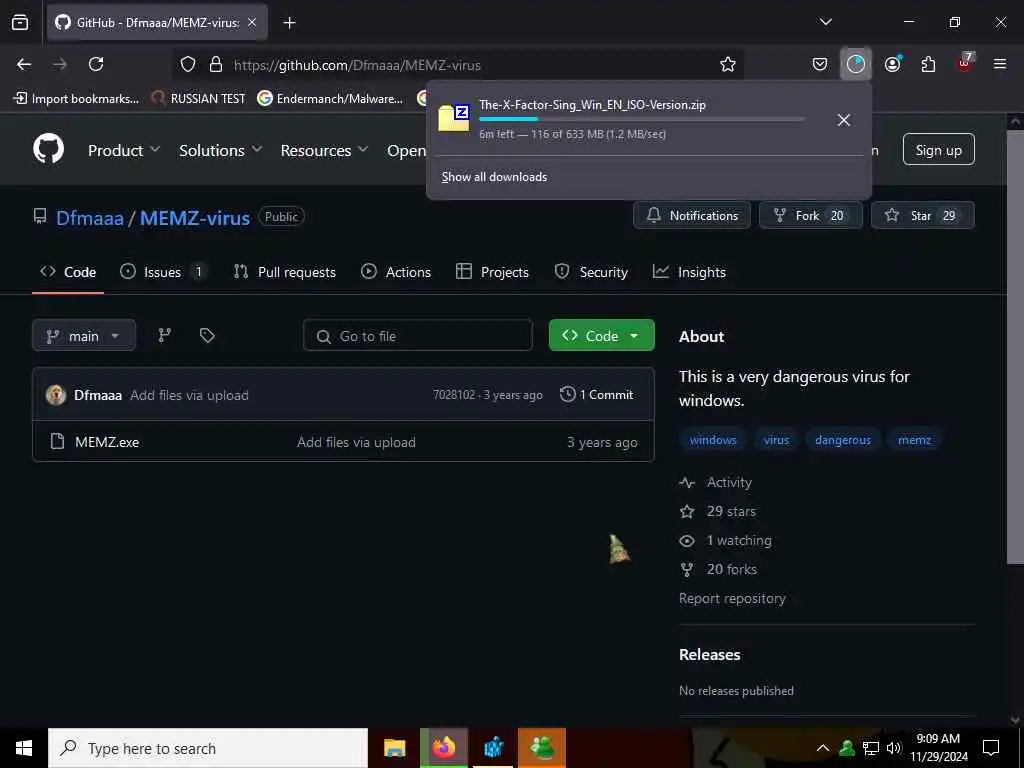Open the green Code dropdown
Image resolution: width=1024 pixels, height=768 pixels.
(x=601, y=336)
